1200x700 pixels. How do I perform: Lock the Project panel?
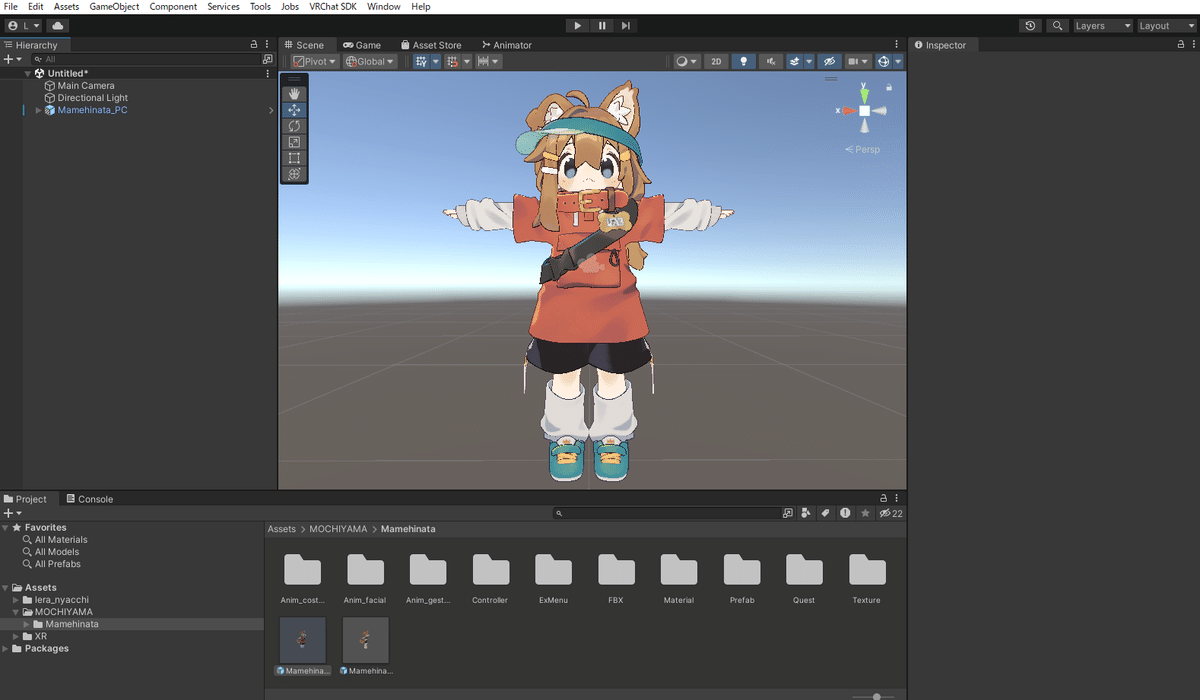pyautogui.click(x=883, y=499)
